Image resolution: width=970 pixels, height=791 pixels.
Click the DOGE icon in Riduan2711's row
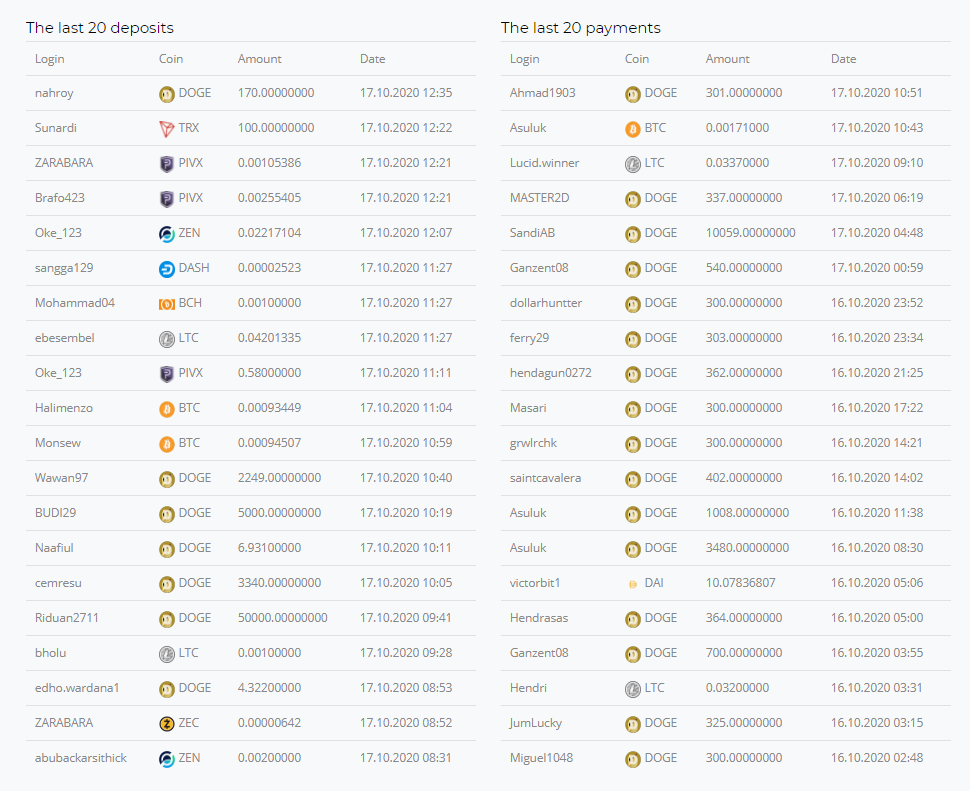tap(166, 619)
